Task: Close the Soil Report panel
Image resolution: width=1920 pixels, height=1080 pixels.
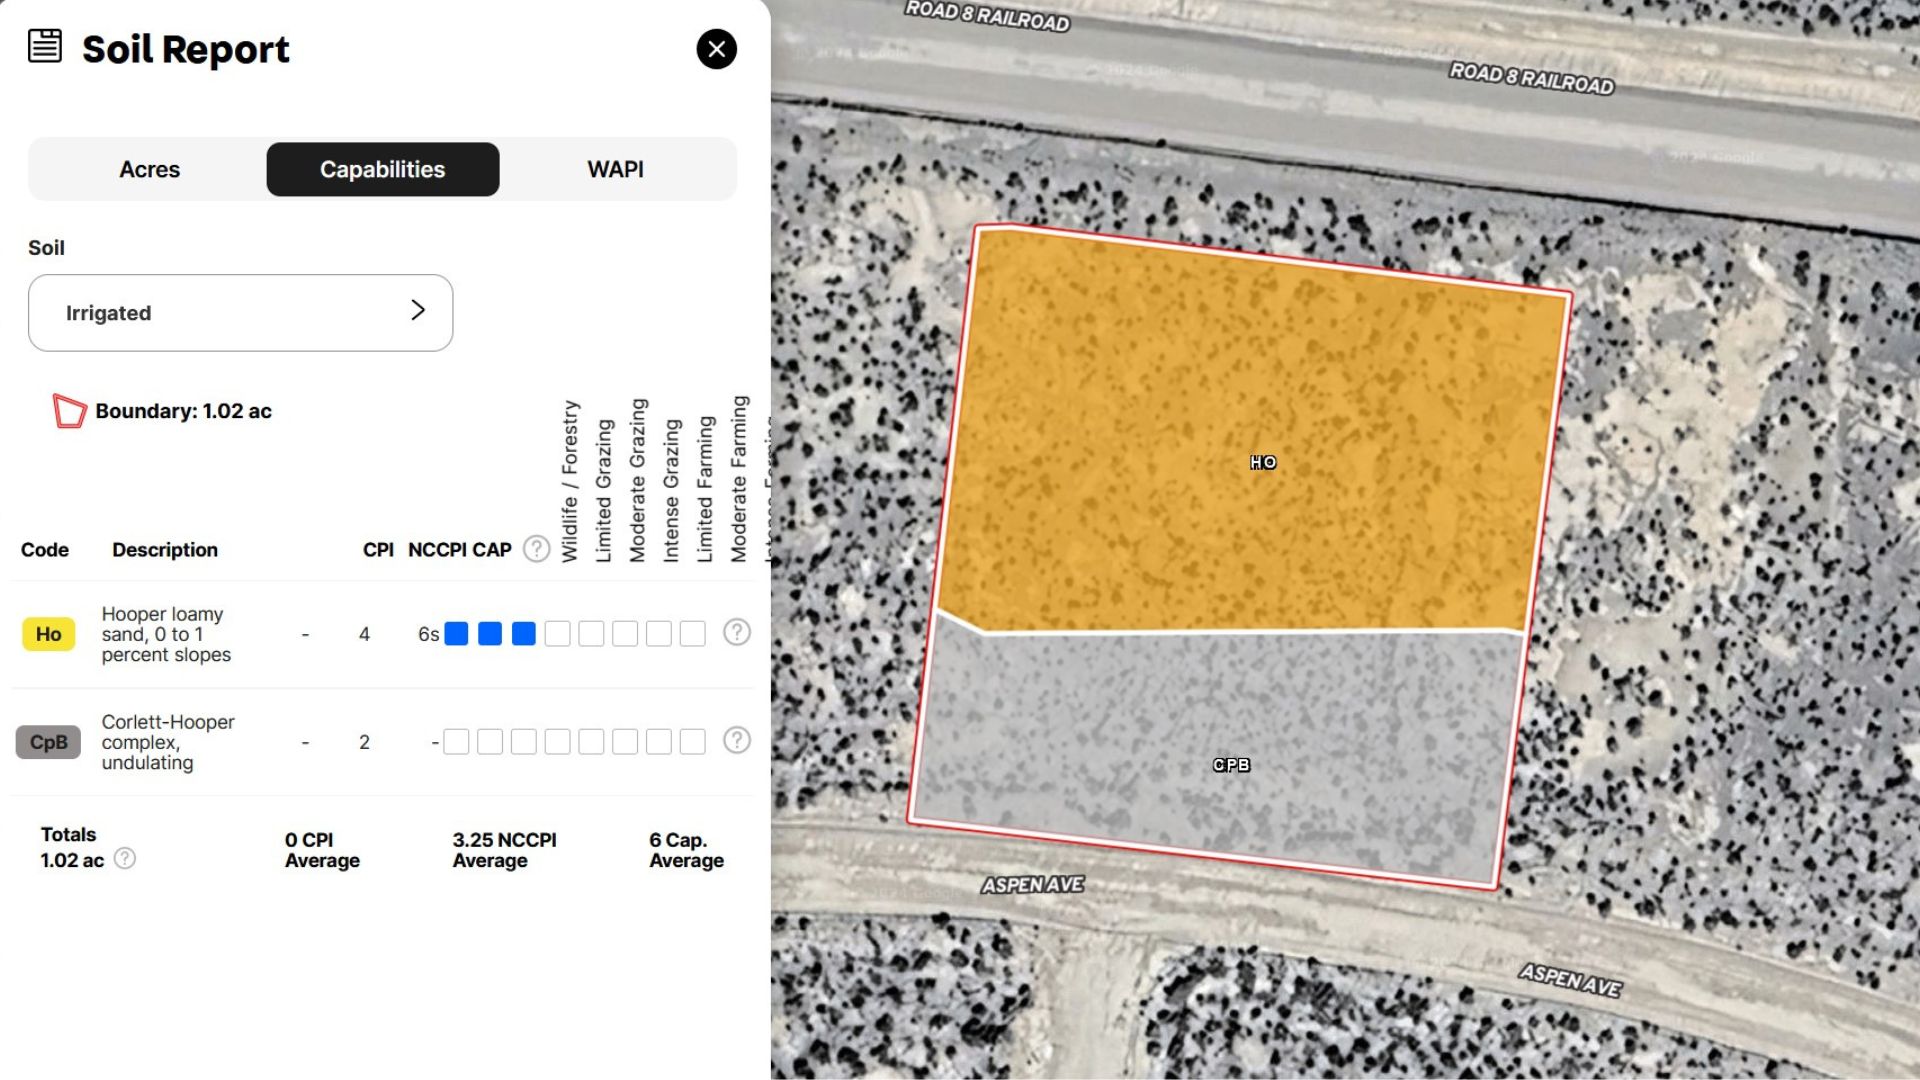Action: pos(716,49)
